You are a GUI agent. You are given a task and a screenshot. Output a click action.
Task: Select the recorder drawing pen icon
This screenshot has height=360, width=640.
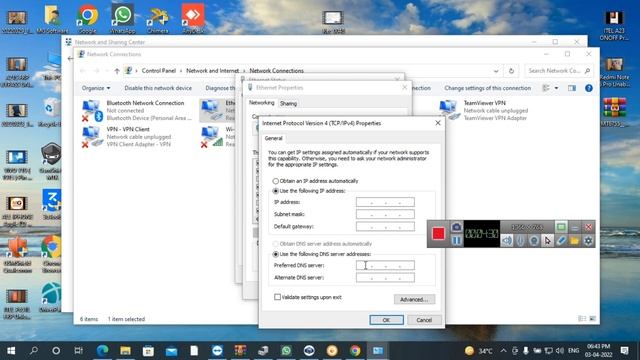coord(561,241)
